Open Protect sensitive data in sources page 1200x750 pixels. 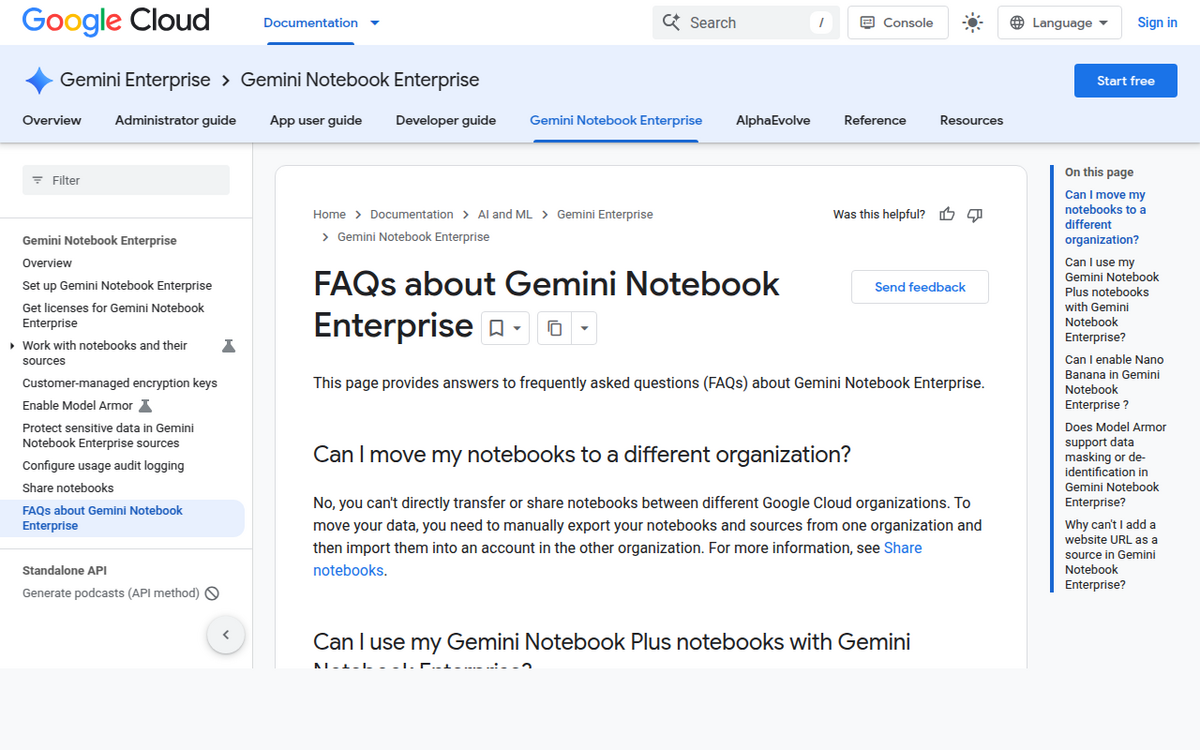pos(108,436)
